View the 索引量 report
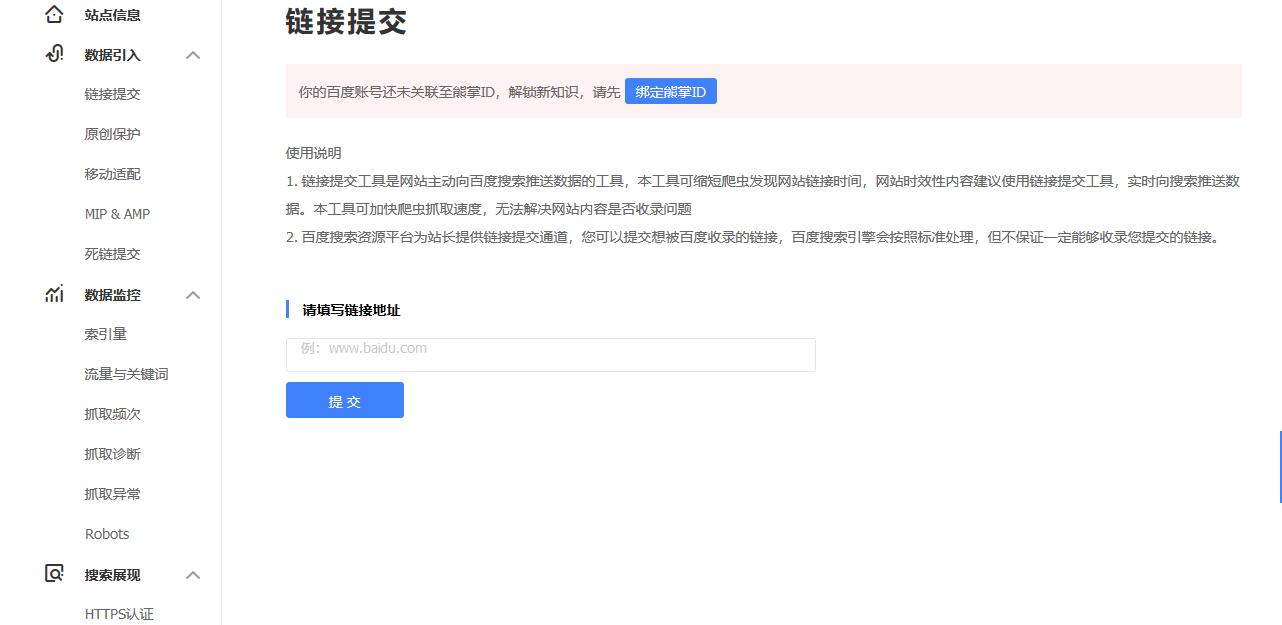1282x625 pixels. (x=105, y=334)
